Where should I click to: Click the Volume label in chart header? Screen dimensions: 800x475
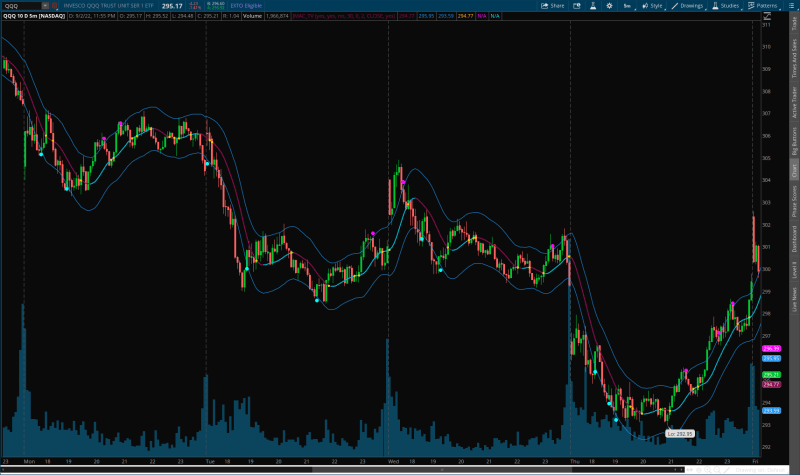point(252,16)
